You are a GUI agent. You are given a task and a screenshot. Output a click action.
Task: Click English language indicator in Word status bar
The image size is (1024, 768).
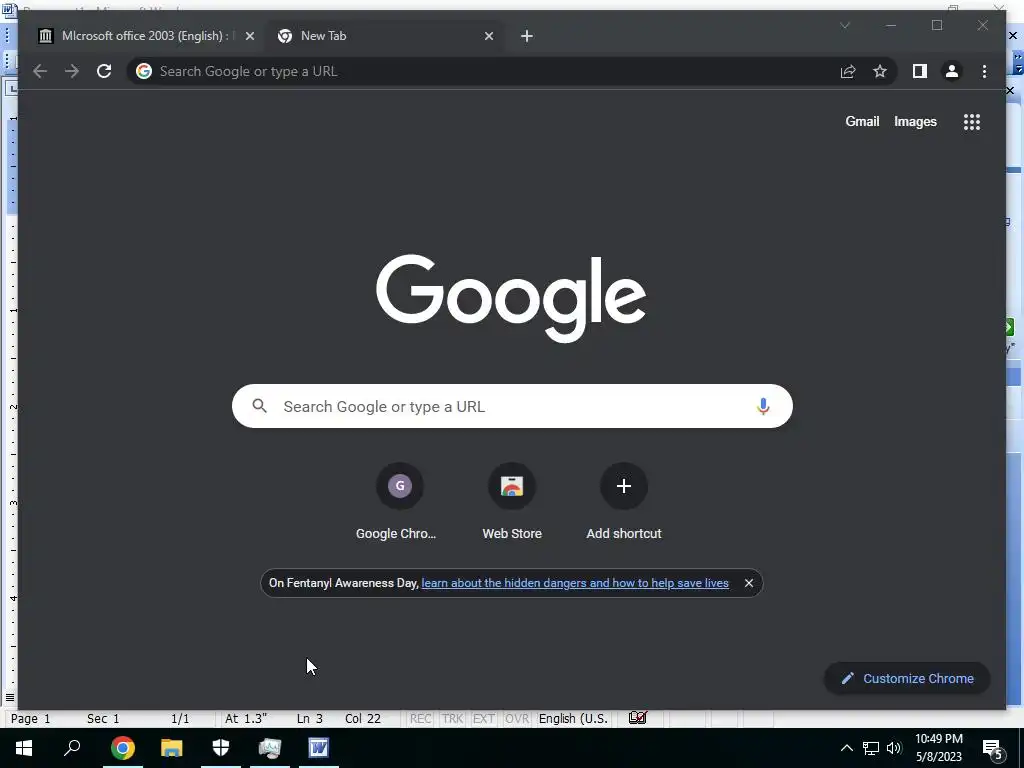pos(573,718)
